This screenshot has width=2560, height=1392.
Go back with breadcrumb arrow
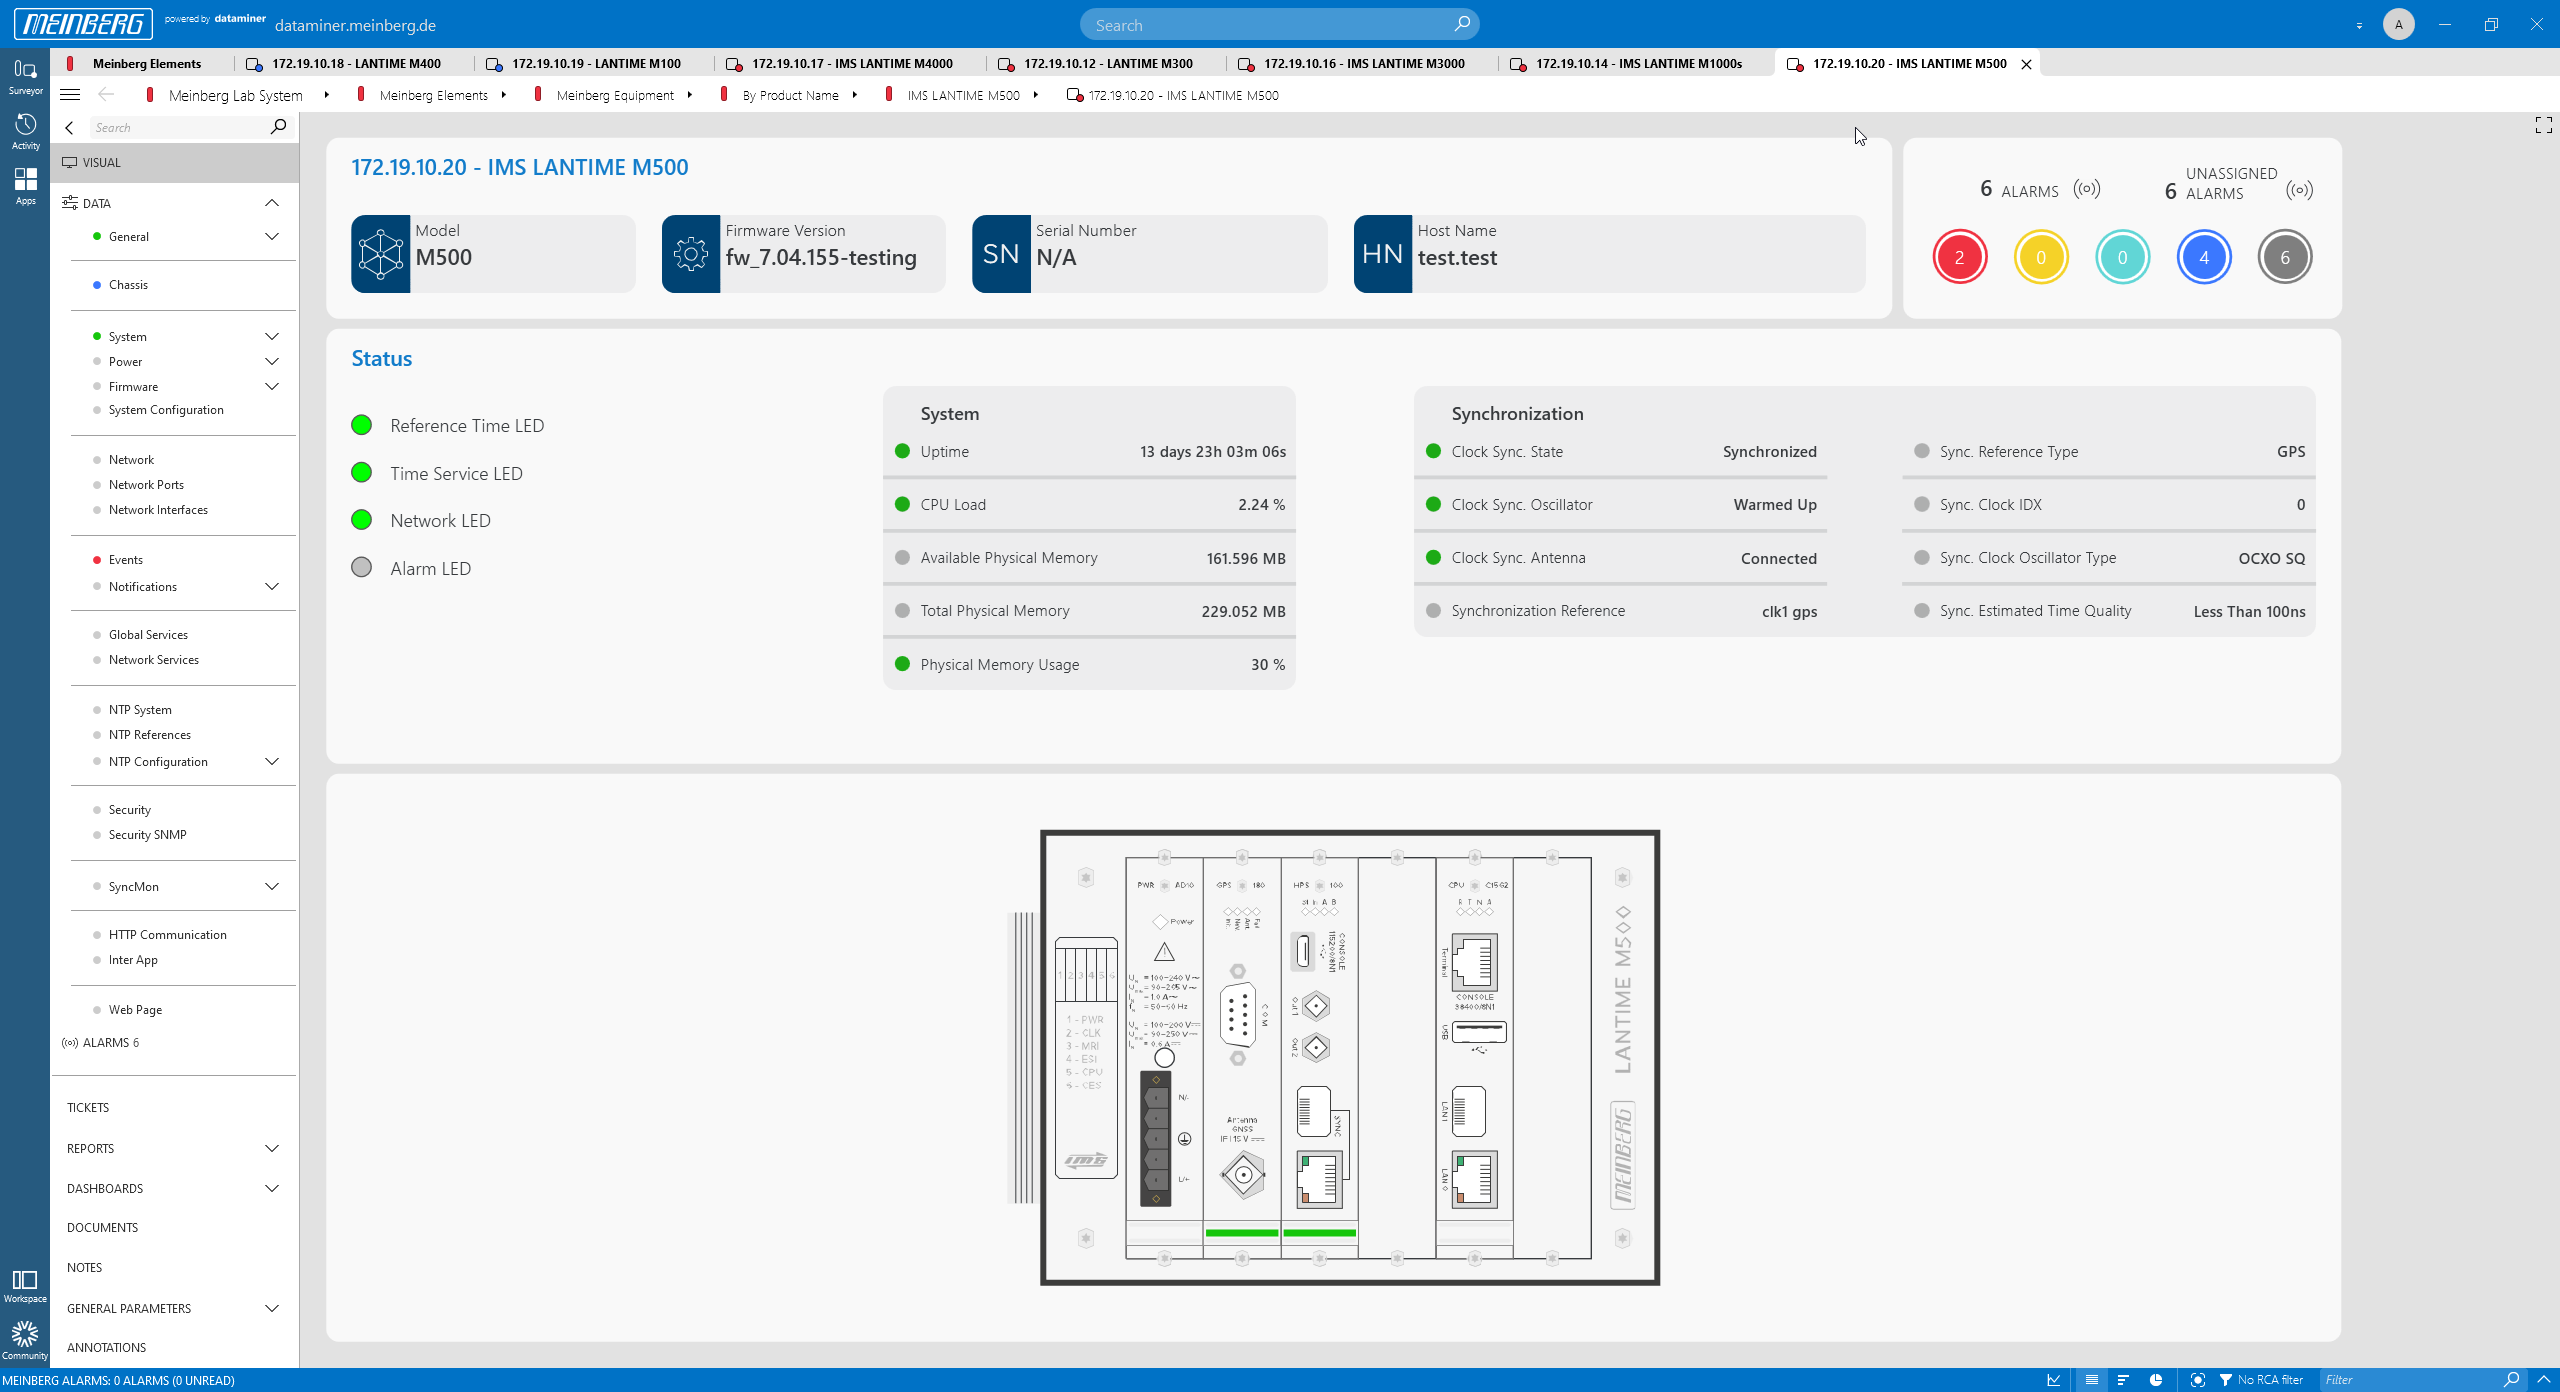(106, 95)
